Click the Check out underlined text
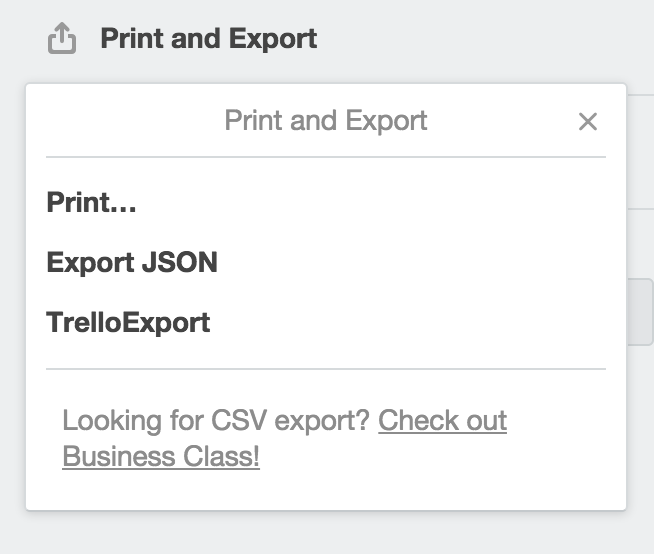Image resolution: width=654 pixels, height=554 pixels. pos(443,420)
